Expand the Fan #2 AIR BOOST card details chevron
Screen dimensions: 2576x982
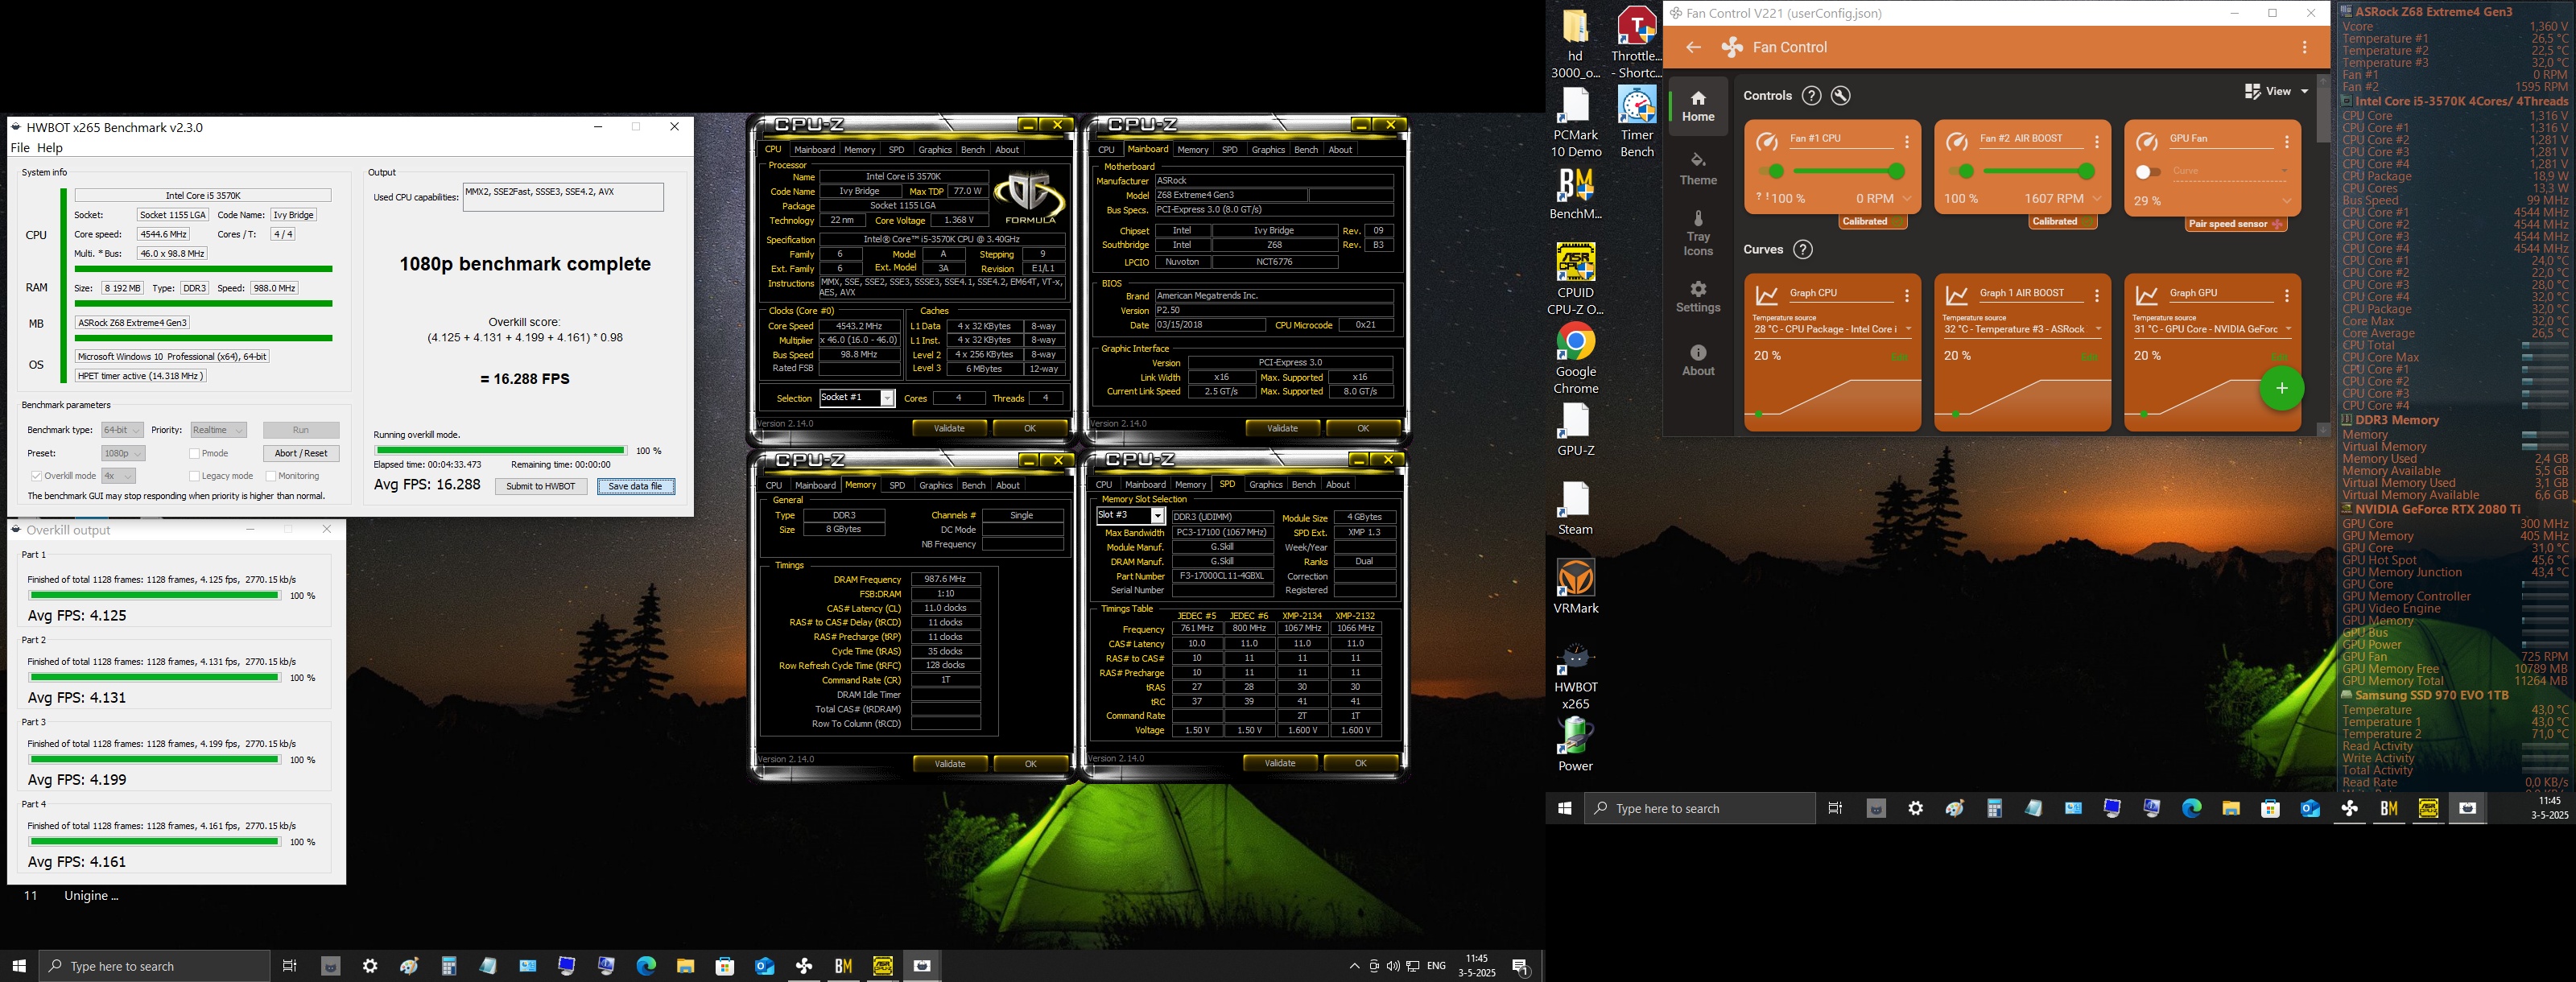(2097, 199)
